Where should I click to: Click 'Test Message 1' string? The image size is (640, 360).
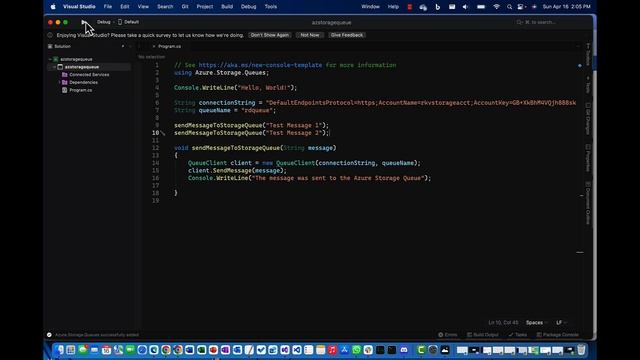point(293,126)
